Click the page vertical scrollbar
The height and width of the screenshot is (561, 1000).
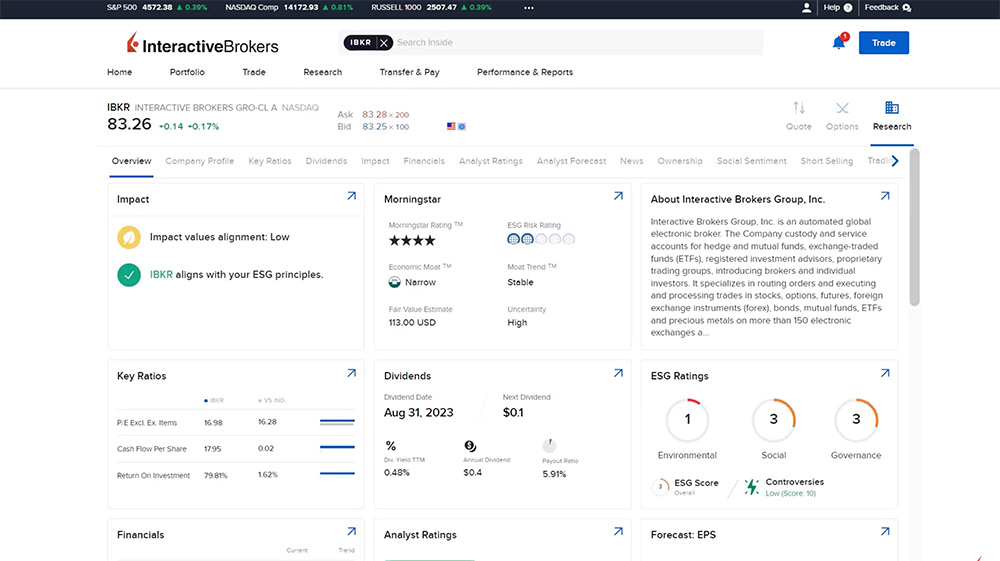pos(914,230)
